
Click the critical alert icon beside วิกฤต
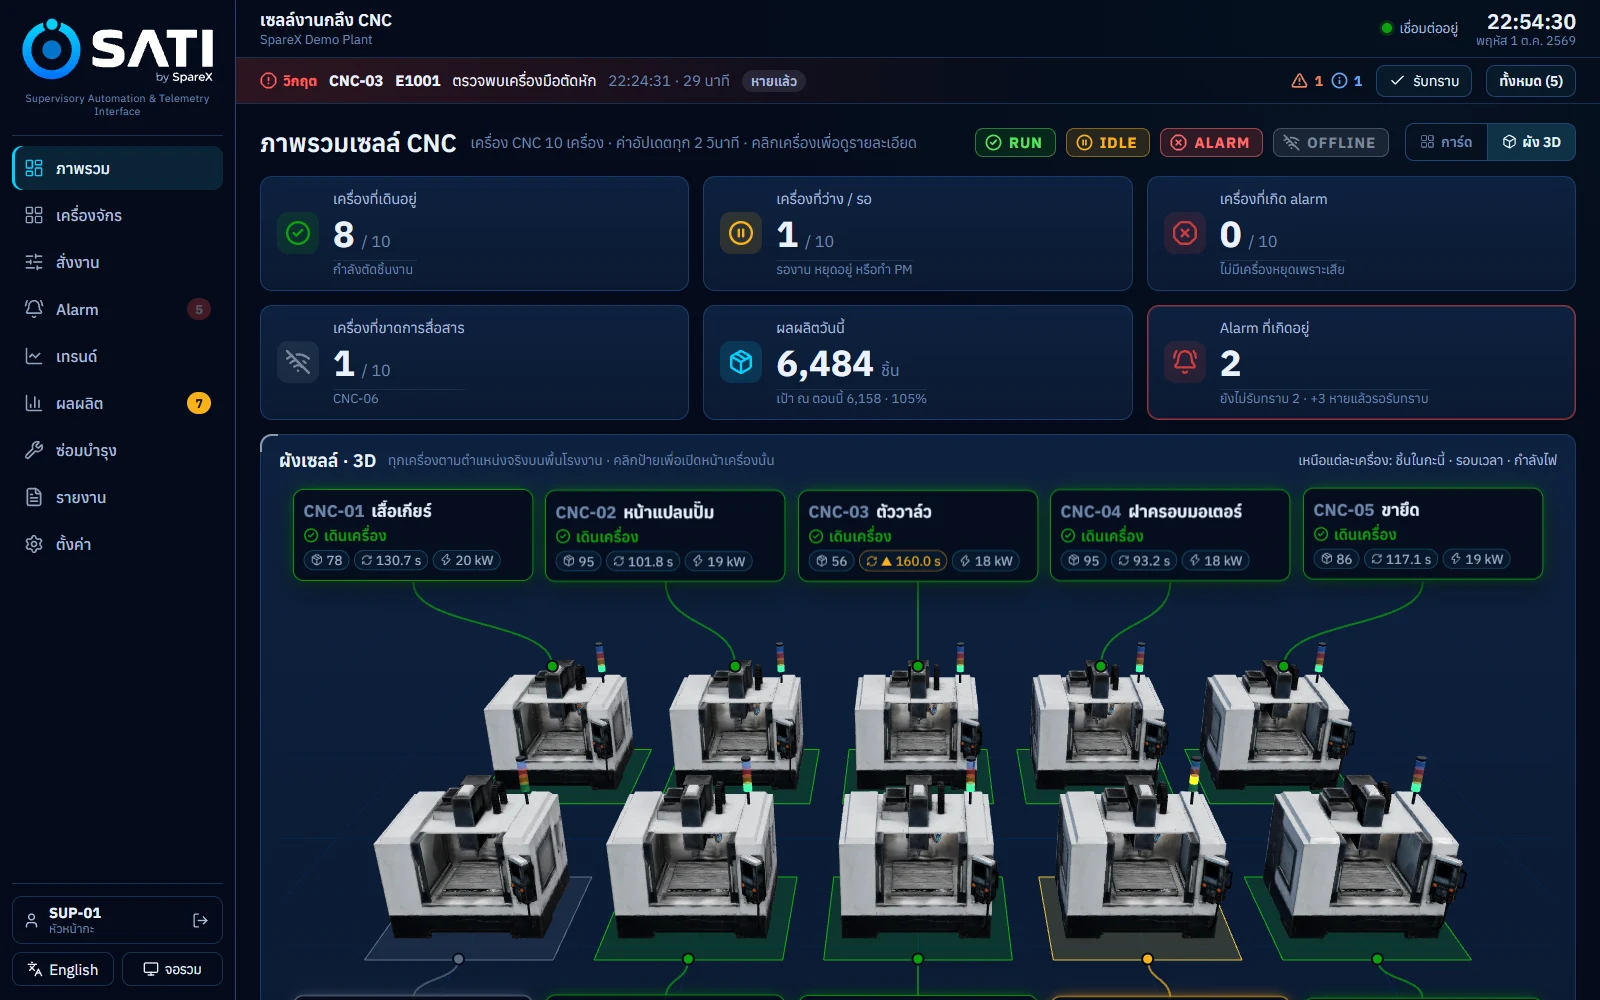(268, 81)
